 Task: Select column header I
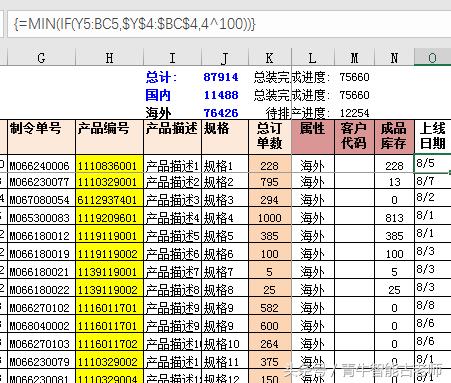tap(172, 58)
